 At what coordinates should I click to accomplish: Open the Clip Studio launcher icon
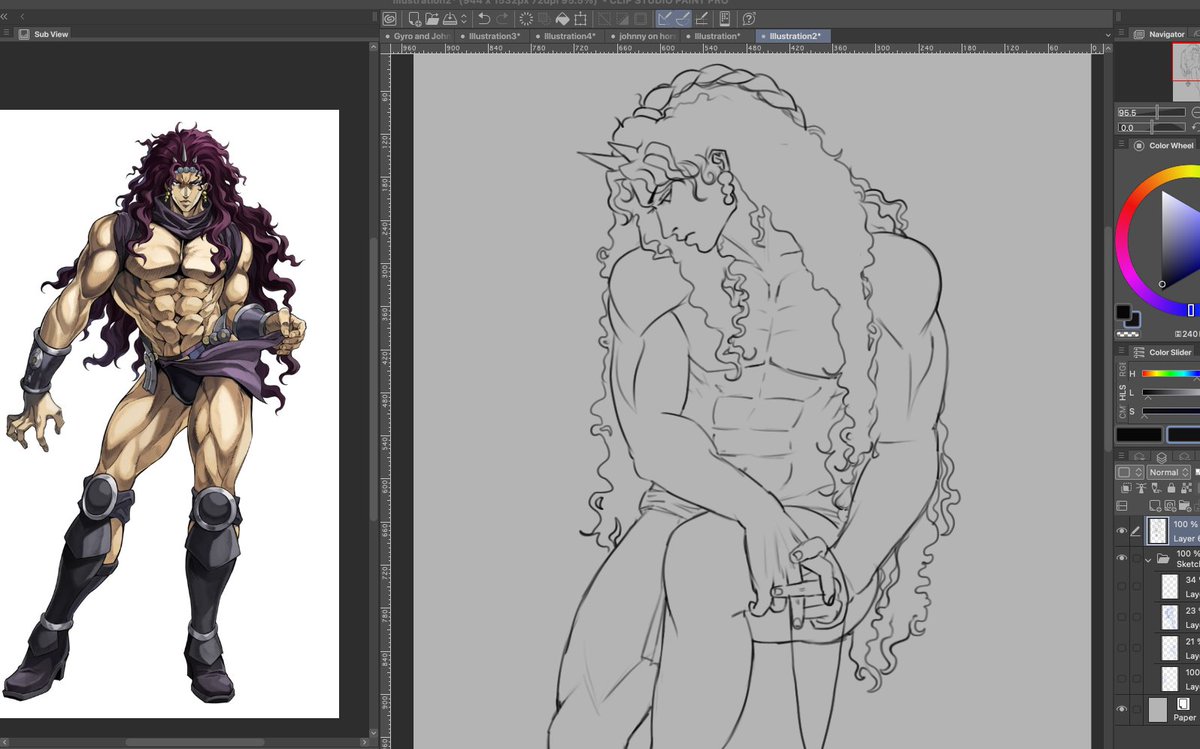coord(389,19)
